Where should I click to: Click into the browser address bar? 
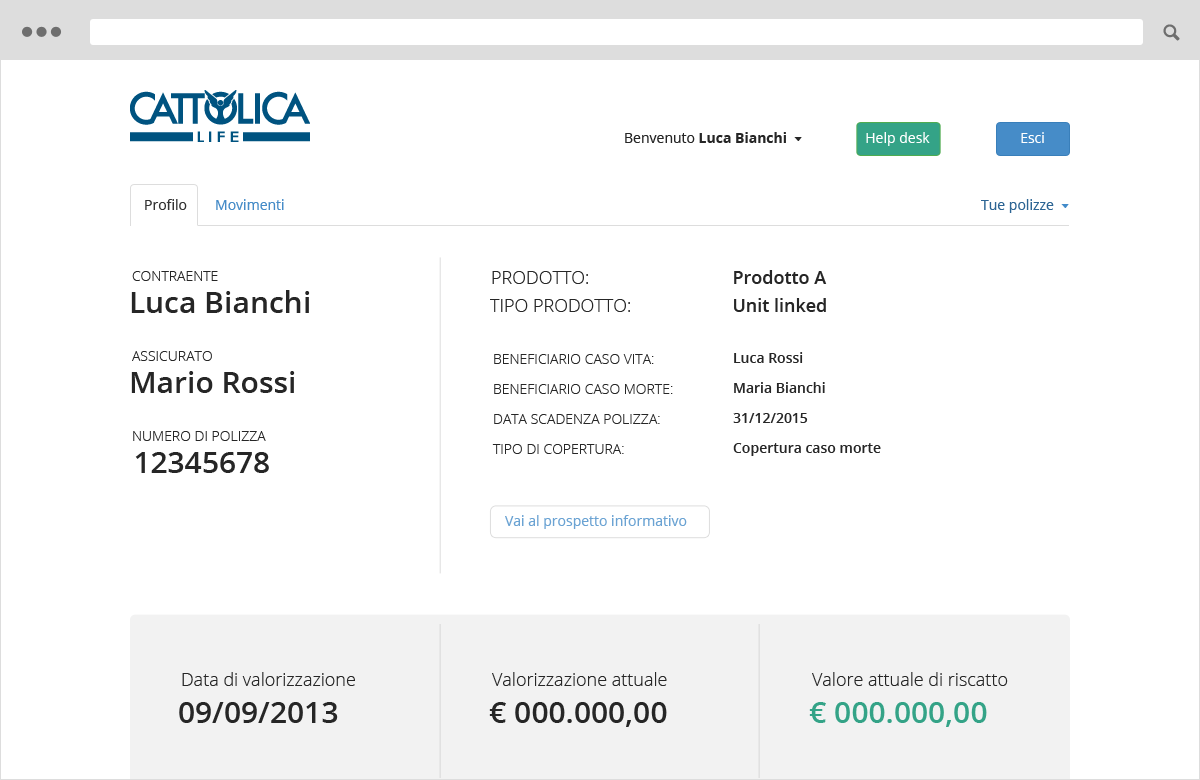tap(616, 32)
